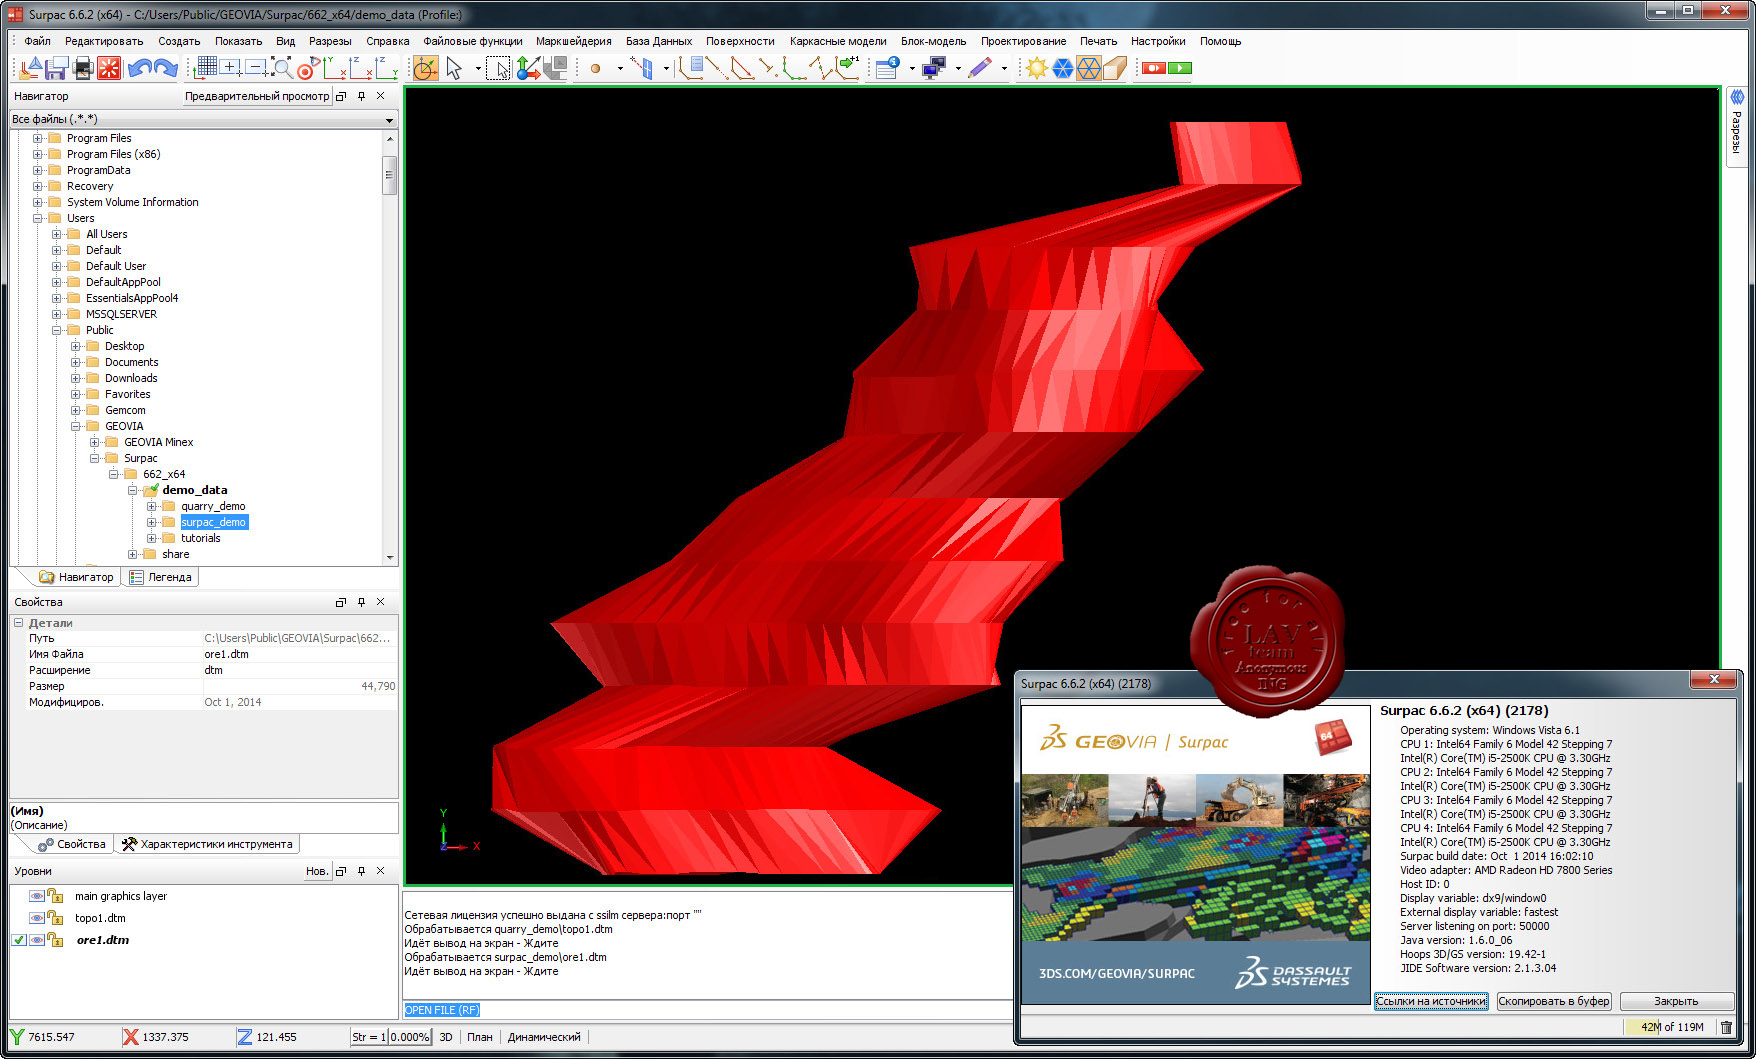This screenshot has height=1059, width=1756.
Task: Click the navigator tree vertical scrollbar
Action: point(390,346)
